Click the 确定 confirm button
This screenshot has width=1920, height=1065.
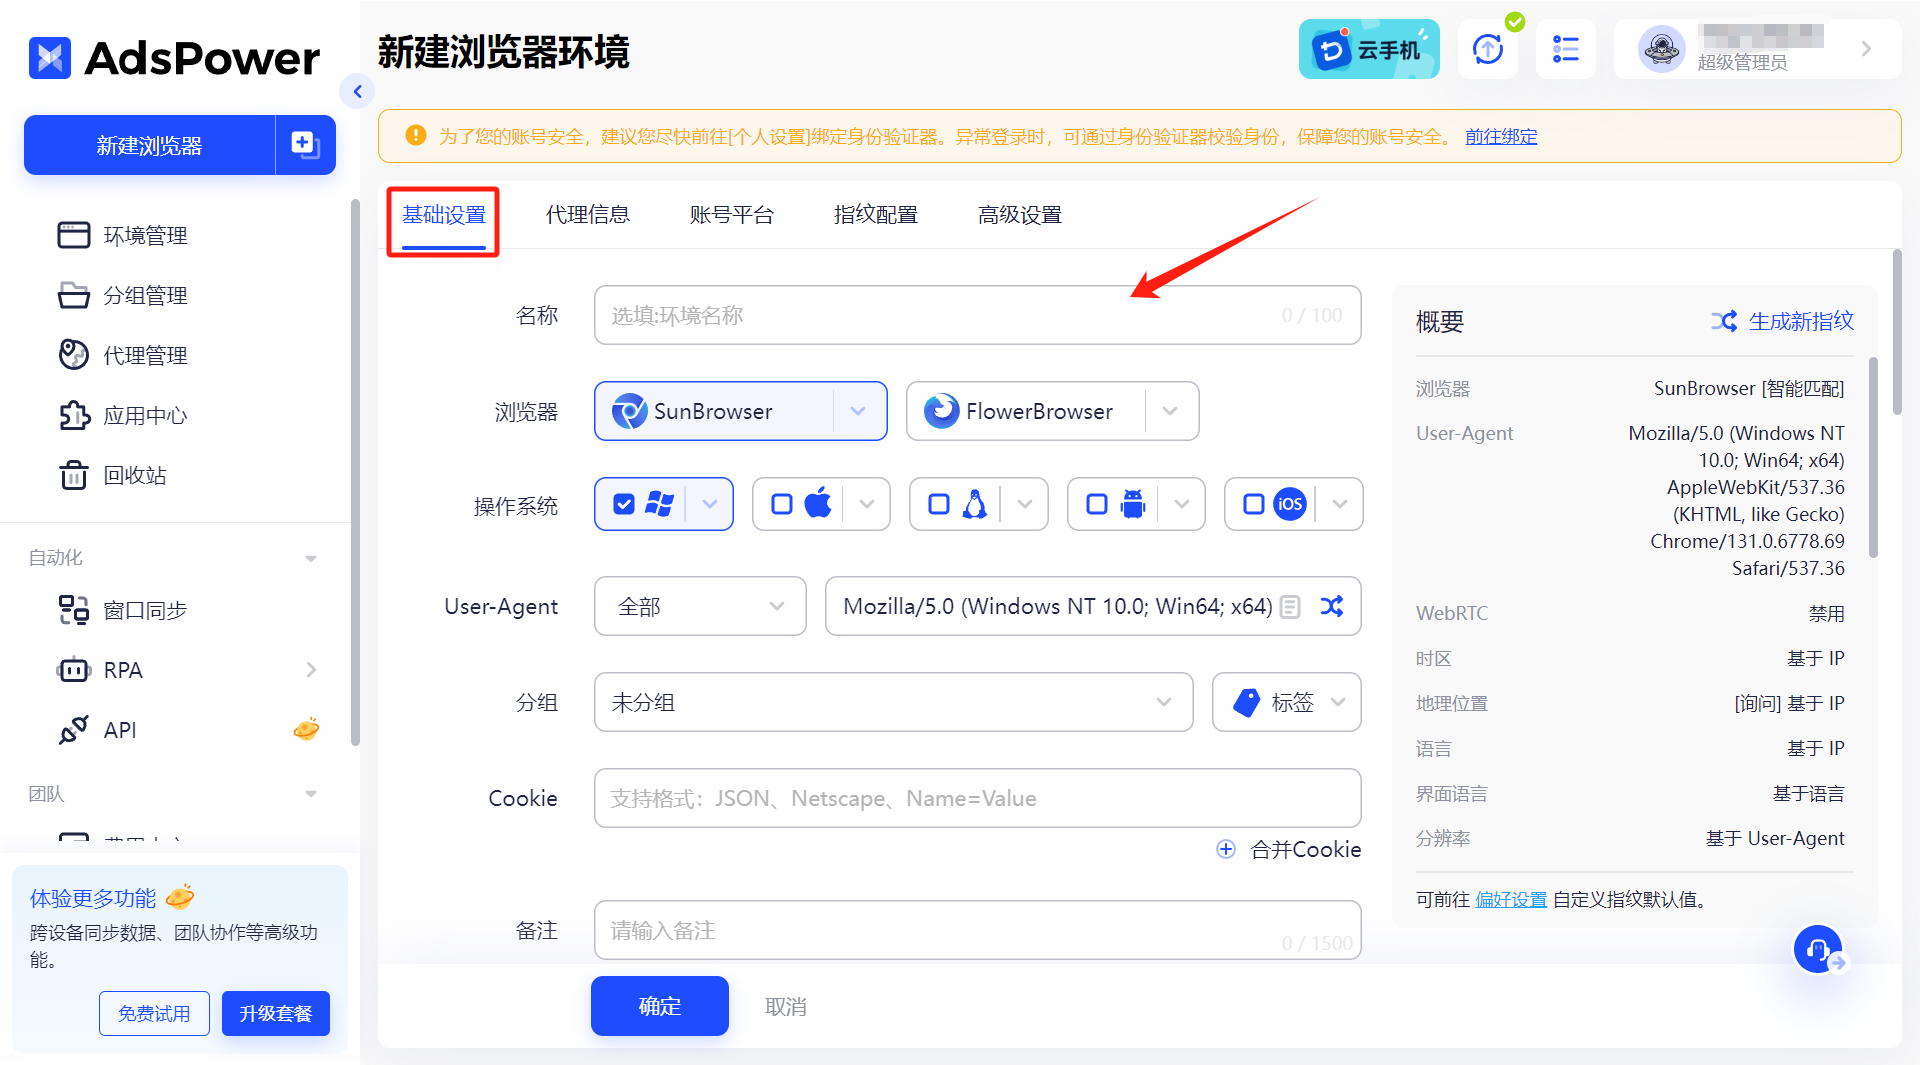coord(659,1006)
